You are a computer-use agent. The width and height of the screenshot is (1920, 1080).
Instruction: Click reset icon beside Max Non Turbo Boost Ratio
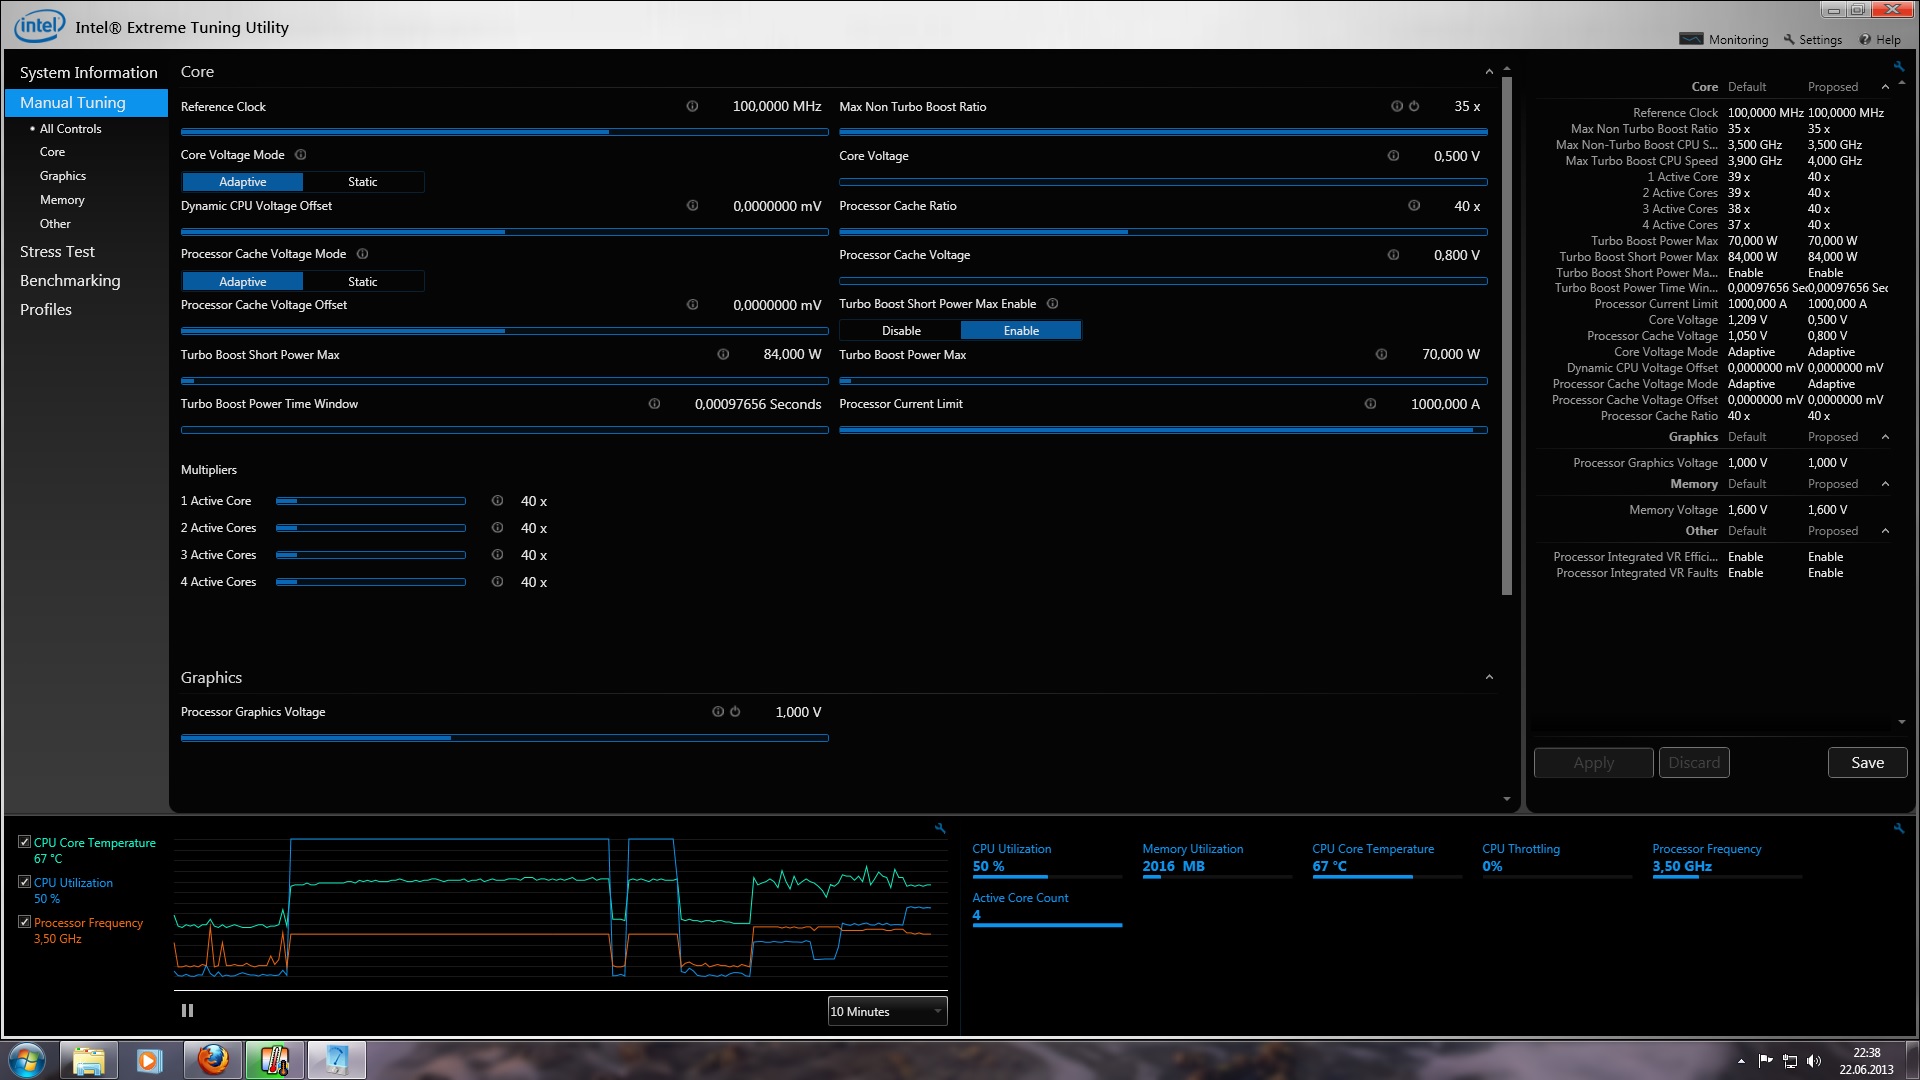point(1414,106)
